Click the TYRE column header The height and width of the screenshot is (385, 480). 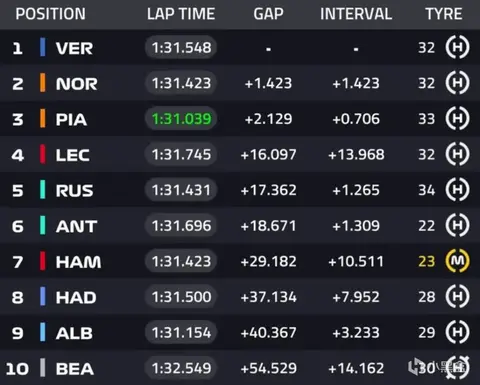tap(444, 14)
